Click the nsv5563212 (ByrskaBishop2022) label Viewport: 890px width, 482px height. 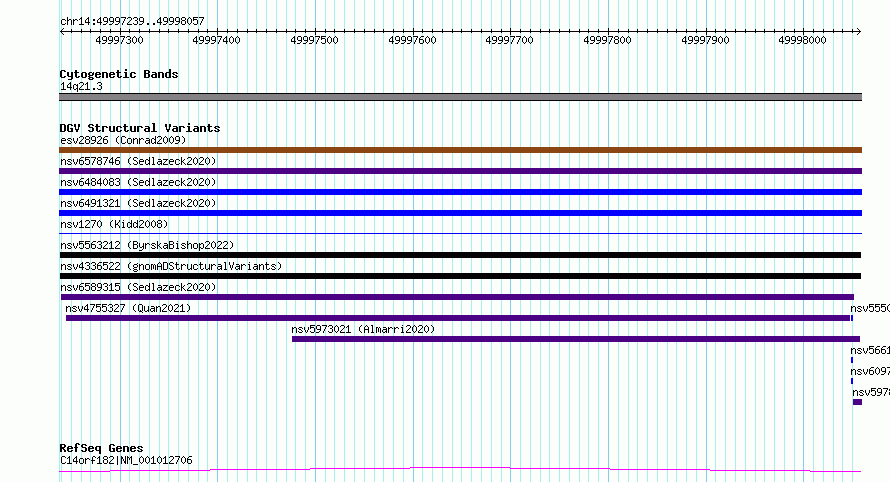(147, 245)
